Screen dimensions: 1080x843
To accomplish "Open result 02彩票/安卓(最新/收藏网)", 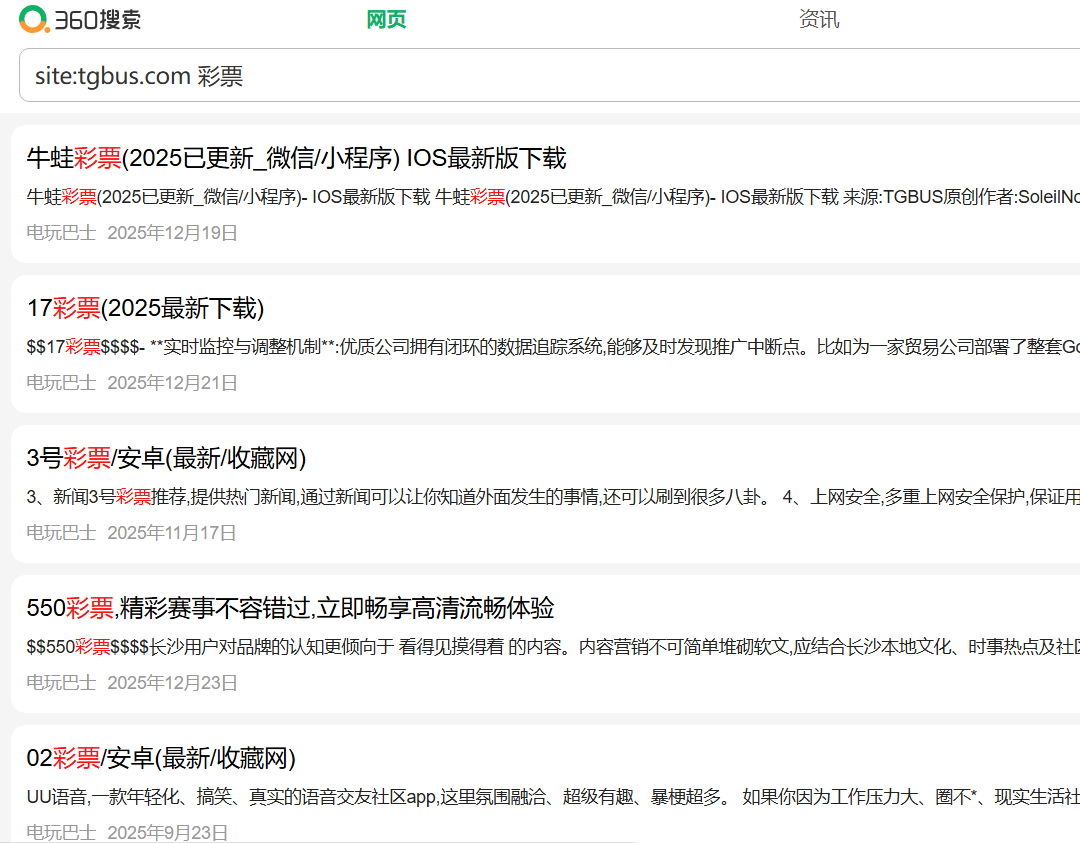I will pyautogui.click(x=161, y=758).
